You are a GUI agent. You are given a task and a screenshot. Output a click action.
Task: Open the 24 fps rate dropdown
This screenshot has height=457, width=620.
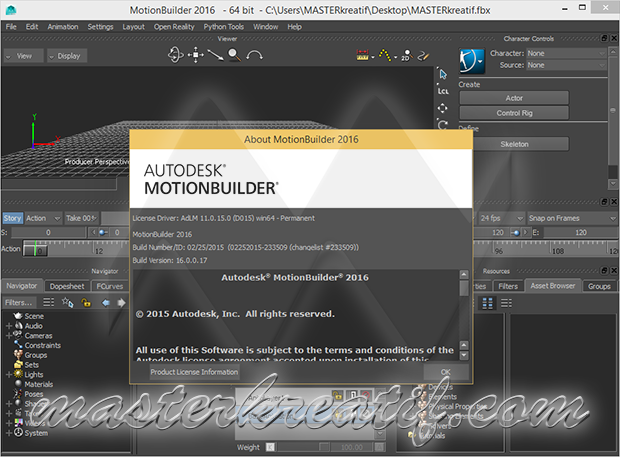click(501, 218)
